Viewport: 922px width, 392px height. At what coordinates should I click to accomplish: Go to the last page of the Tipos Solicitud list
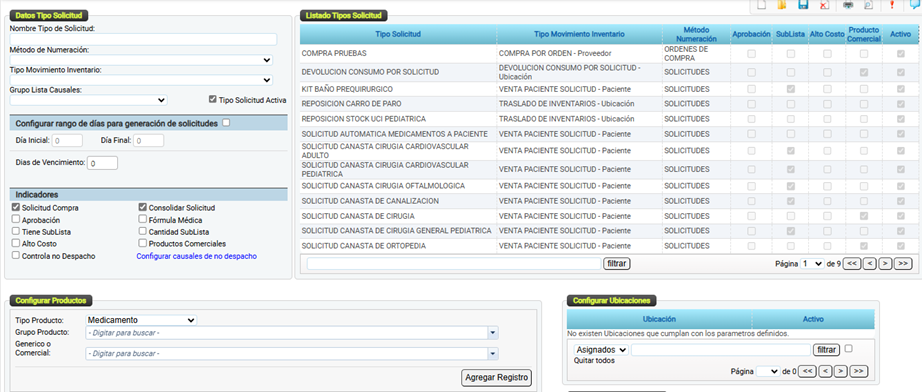point(903,264)
